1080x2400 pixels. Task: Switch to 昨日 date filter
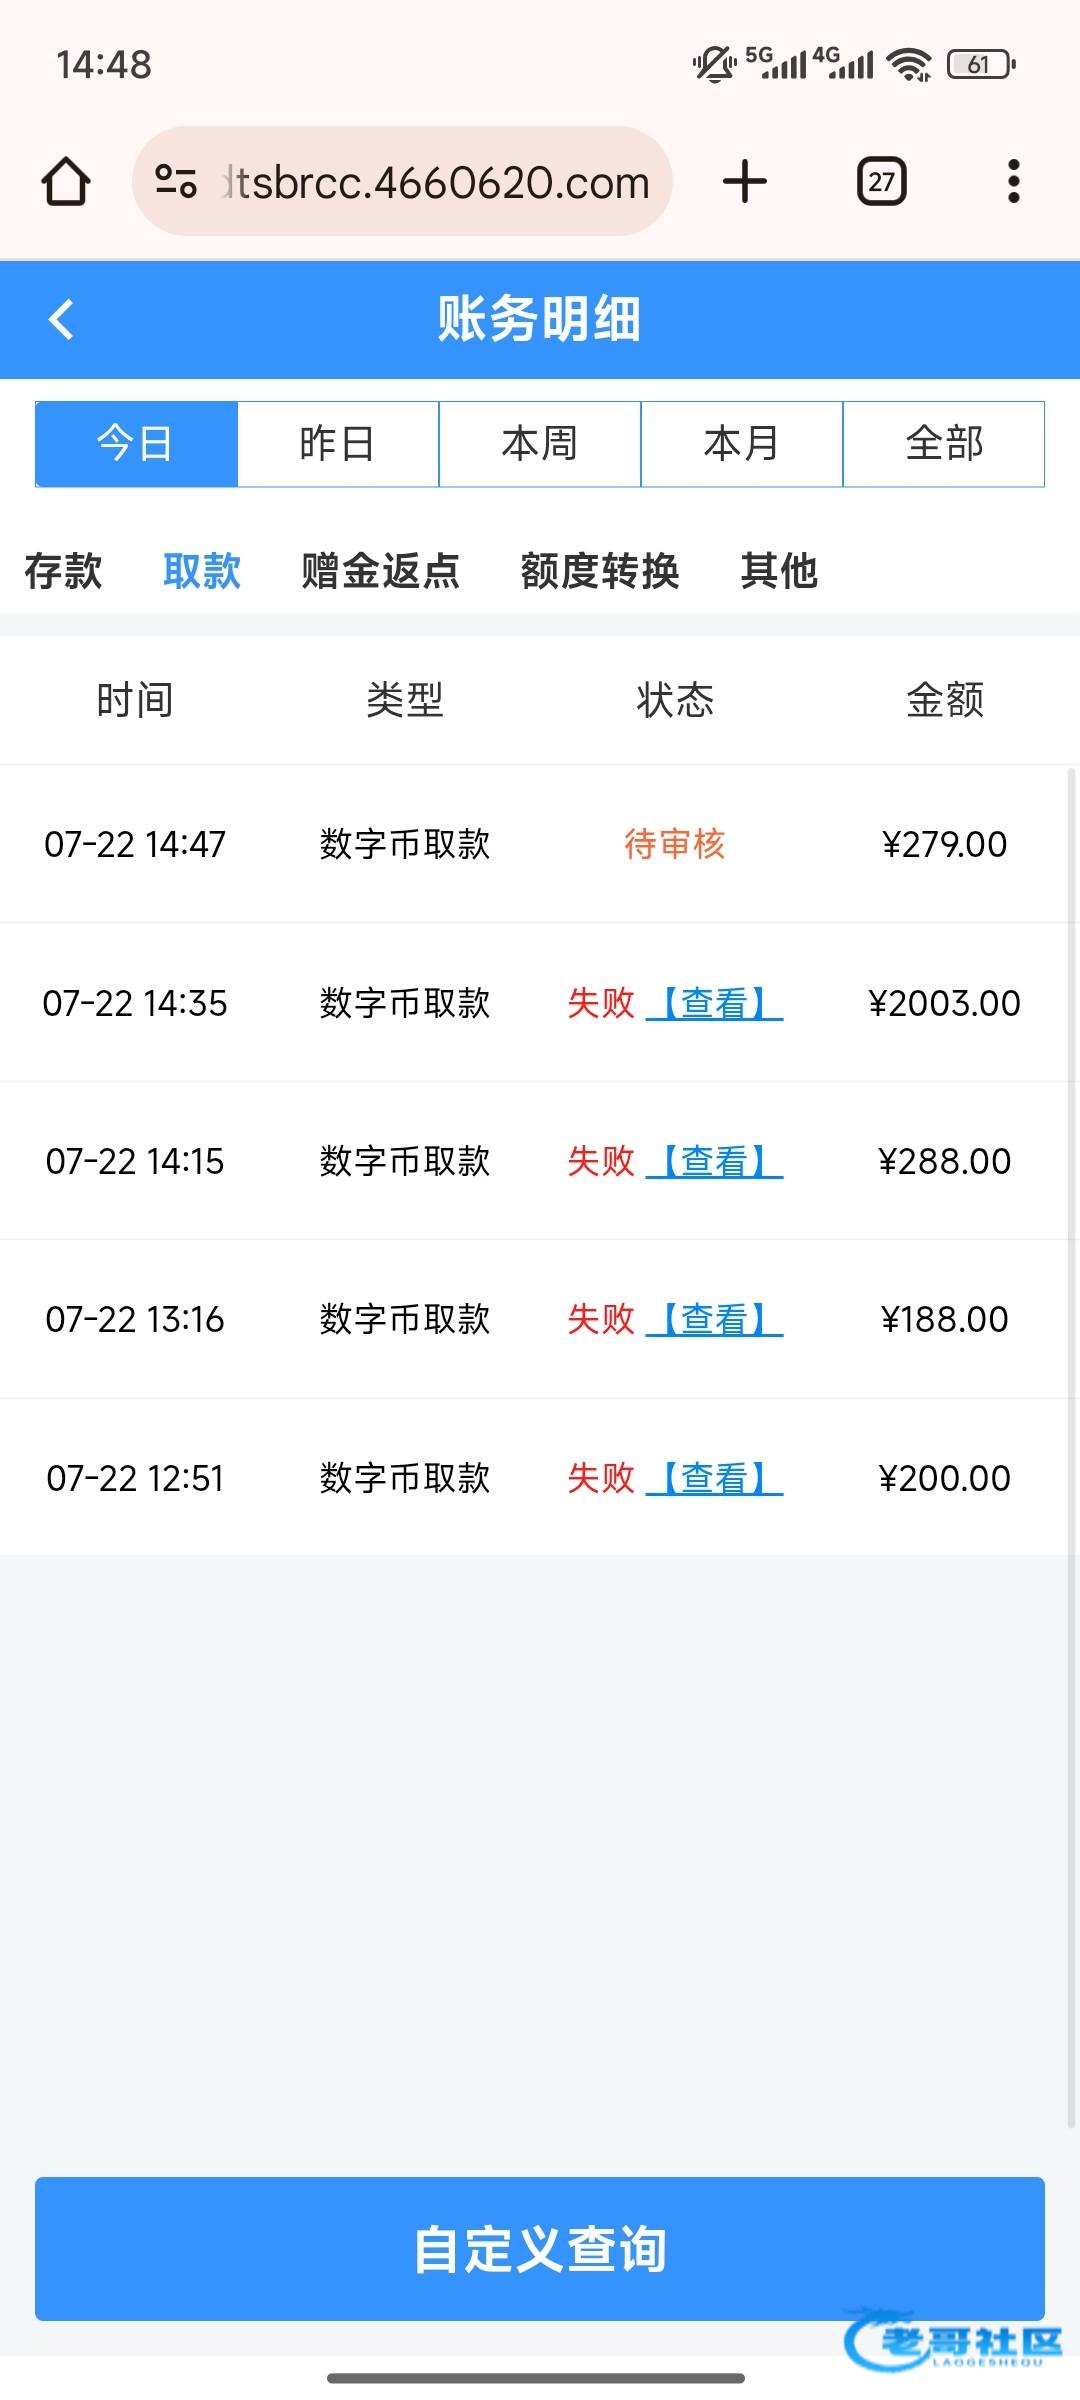(x=338, y=444)
